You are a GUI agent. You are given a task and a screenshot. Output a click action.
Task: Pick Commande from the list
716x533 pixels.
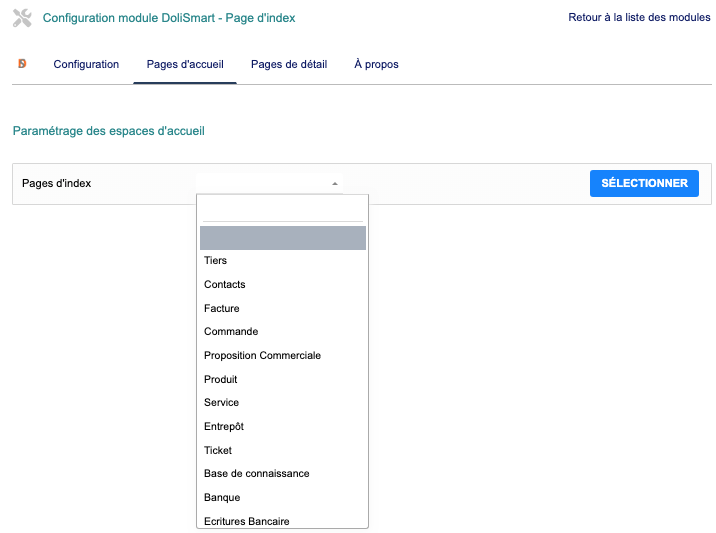pyautogui.click(x=231, y=332)
